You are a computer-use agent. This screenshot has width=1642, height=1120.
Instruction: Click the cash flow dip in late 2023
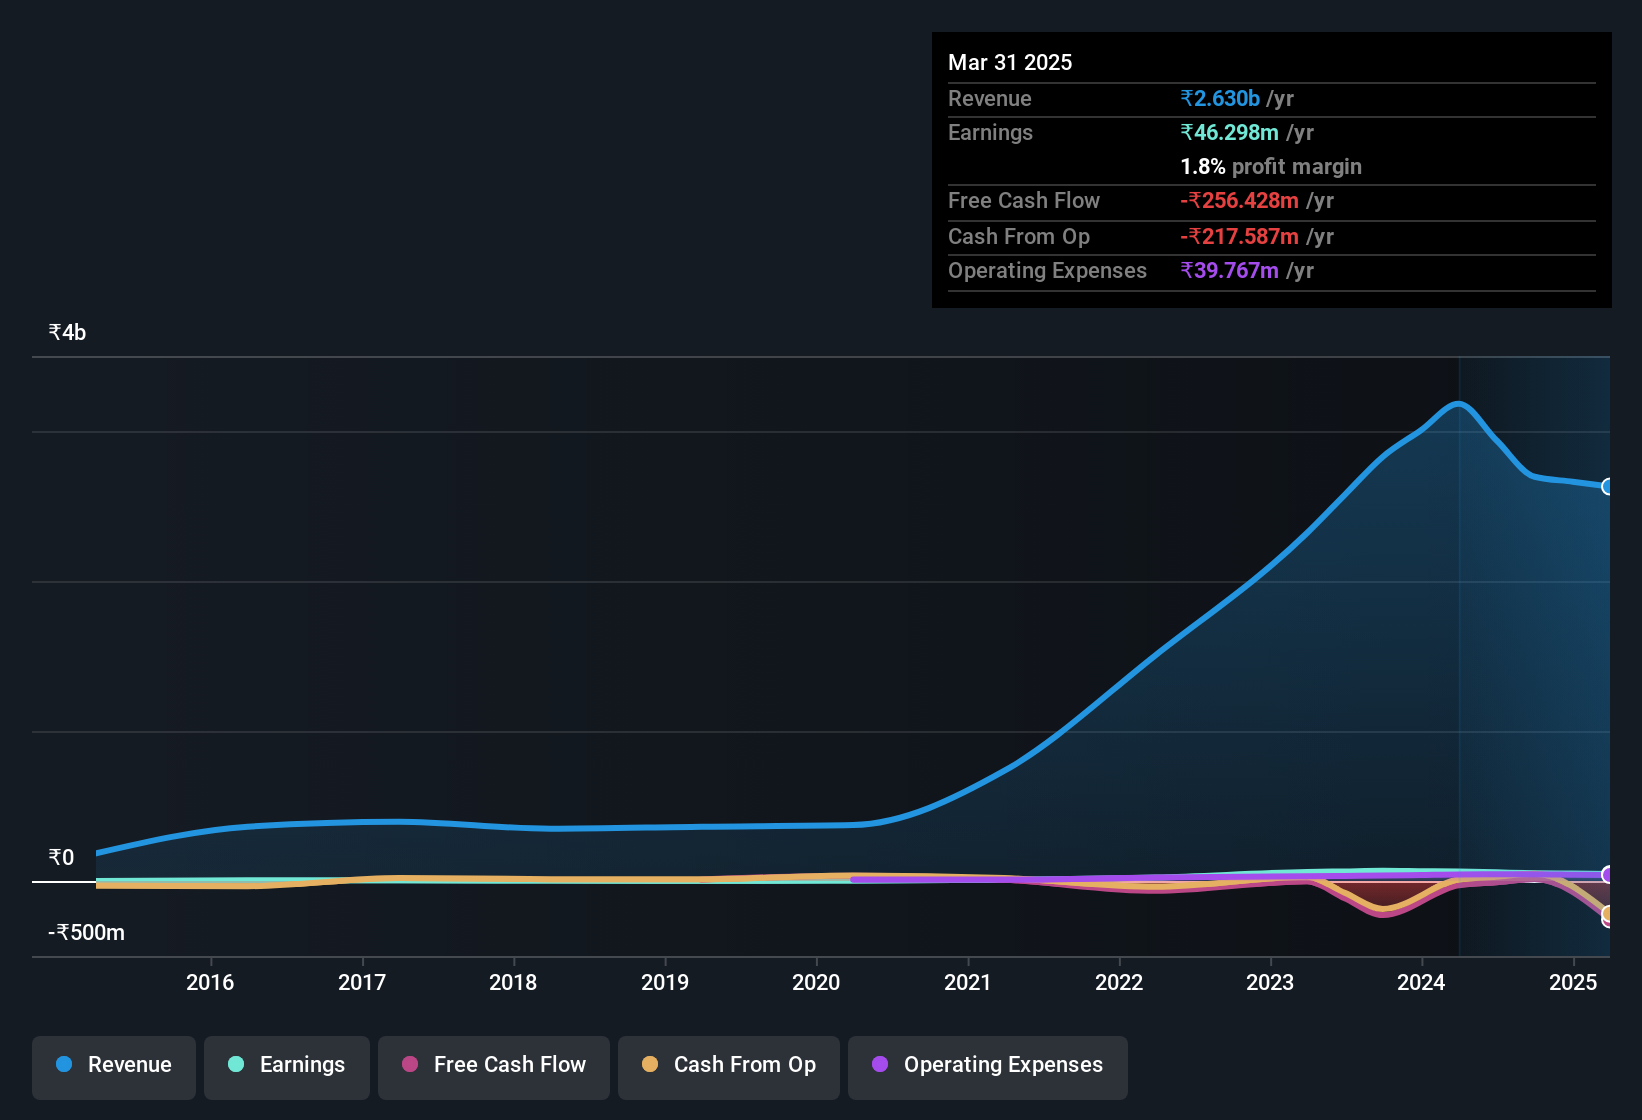click(1384, 910)
